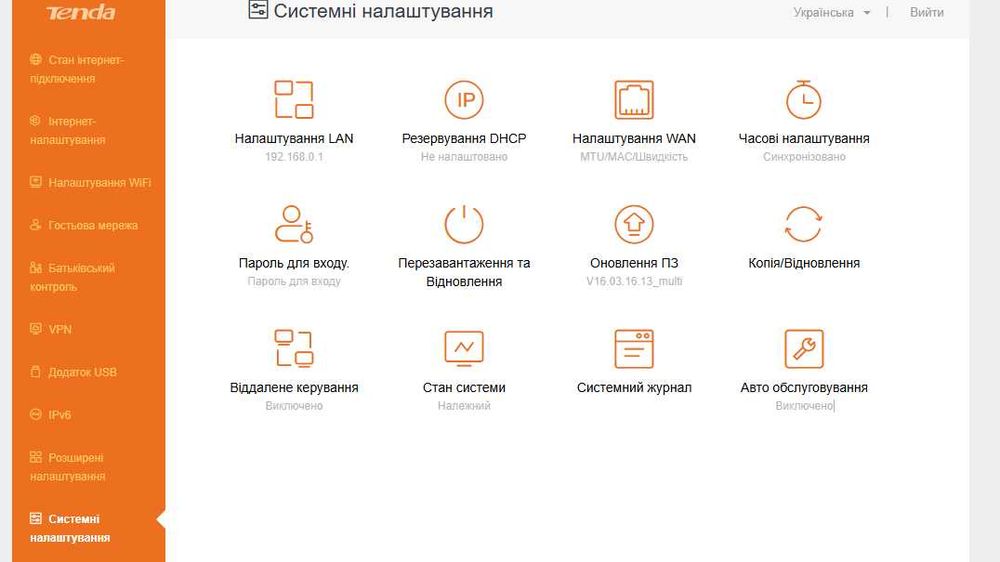The image size is (1000, 562).
Task: Open the time settings clock icon
Action: pos(804,100)
